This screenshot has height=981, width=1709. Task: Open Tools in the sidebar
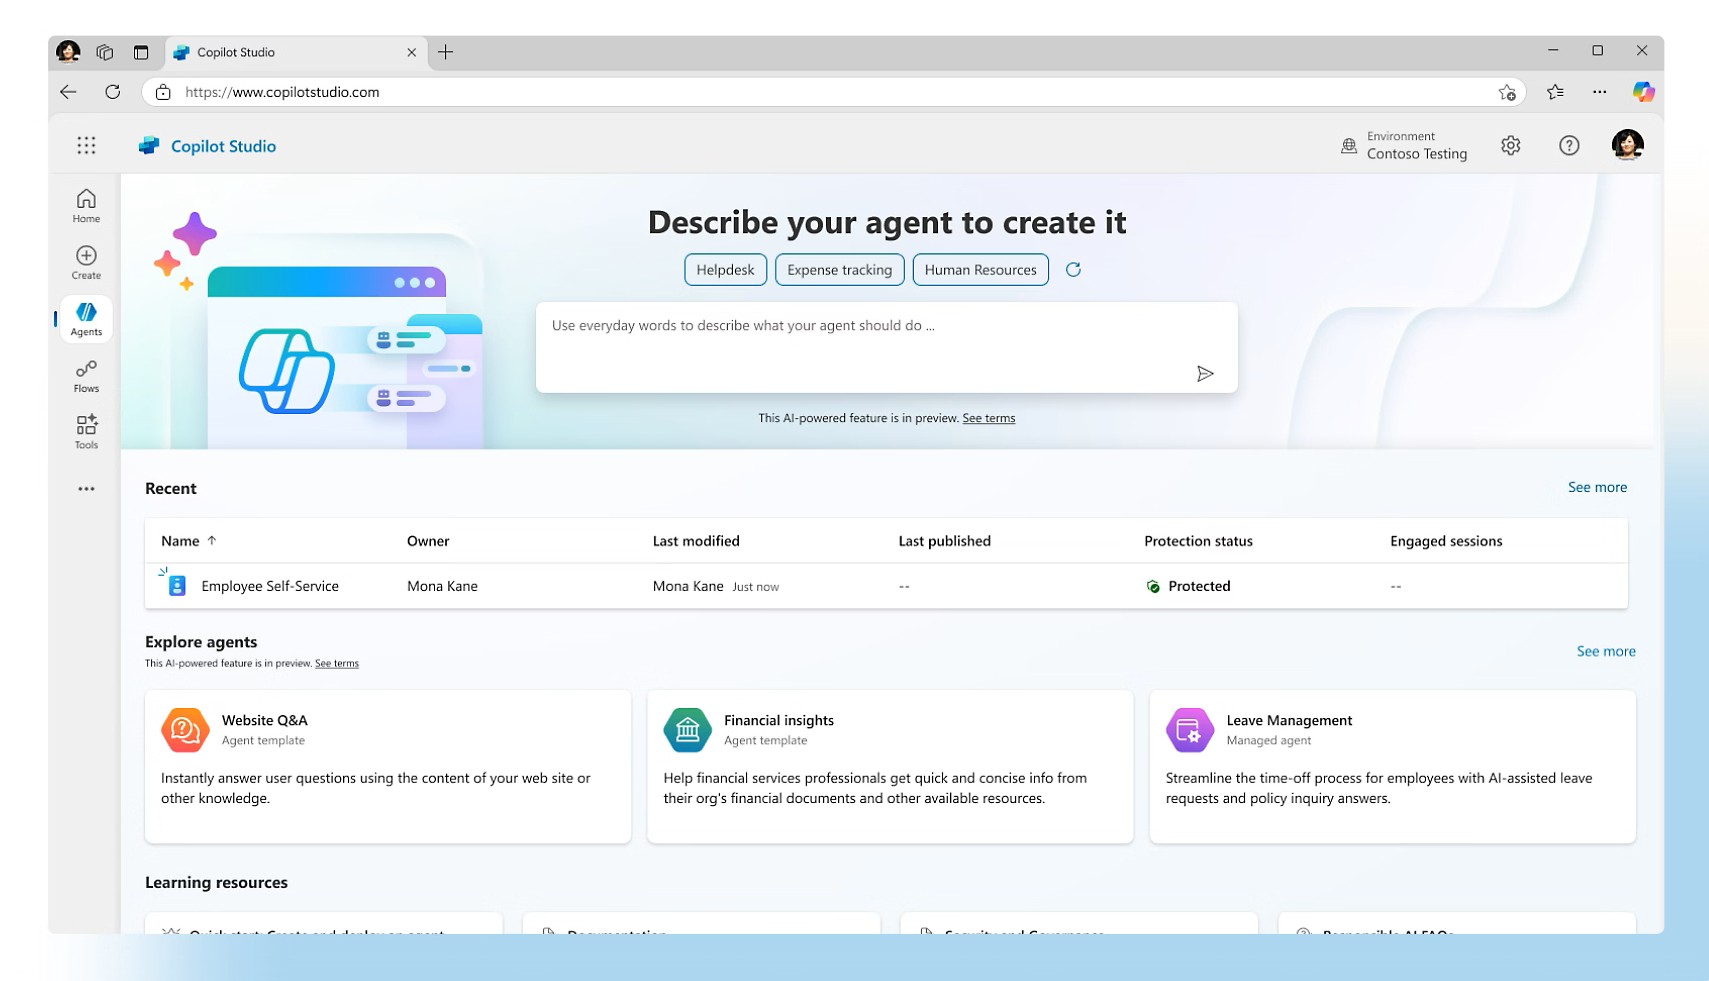(86, 430)
